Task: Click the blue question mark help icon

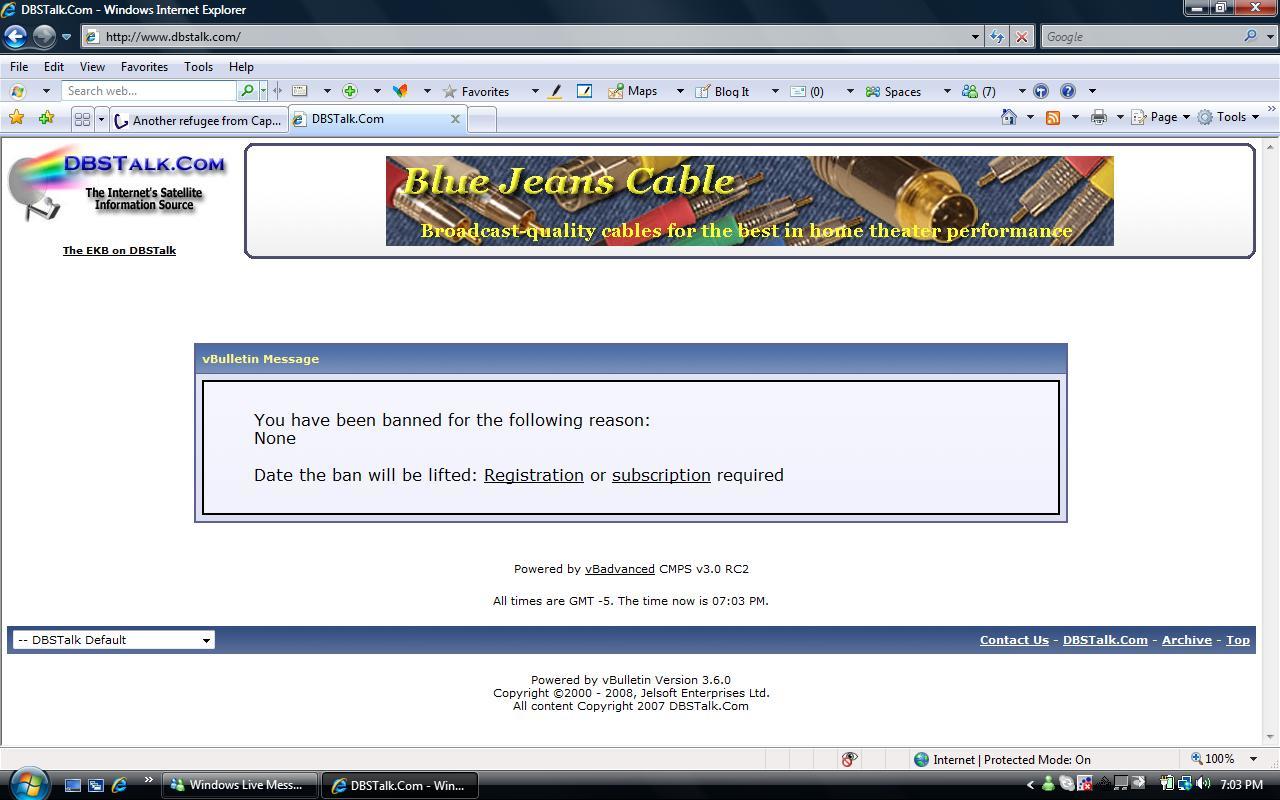Action: coord(1068,91)
